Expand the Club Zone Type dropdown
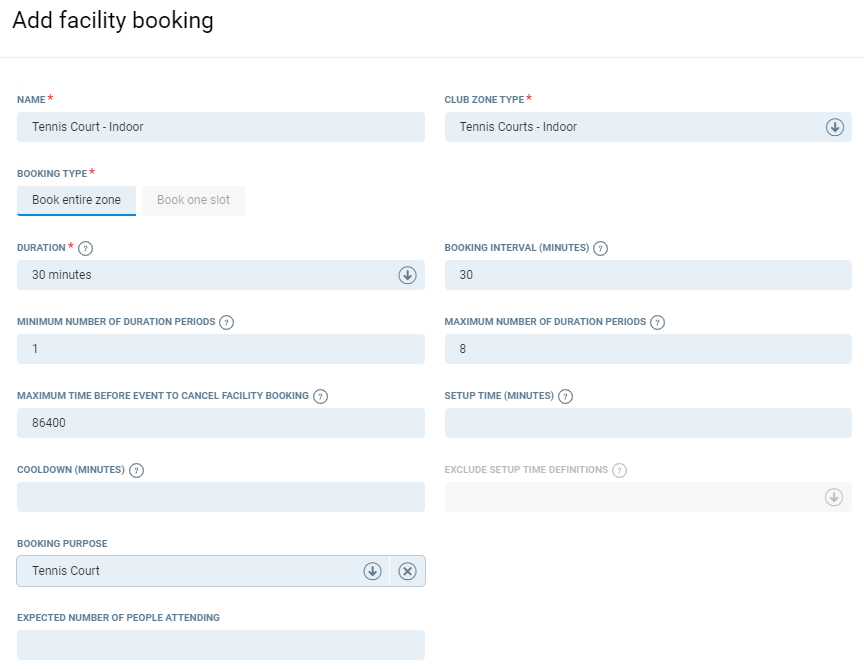The image size is (864, 669). (834, 127)
